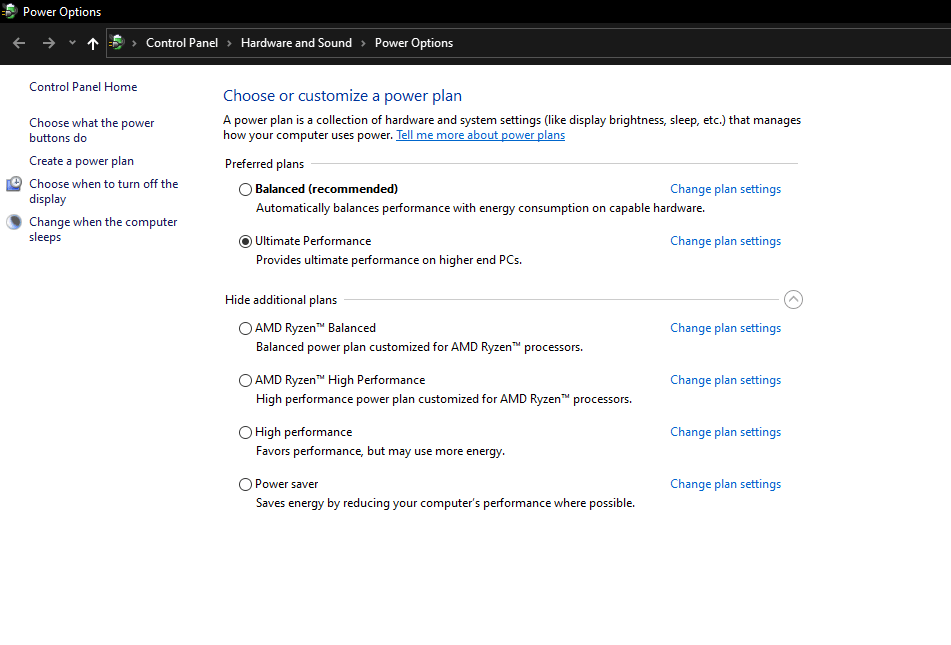Image resolution: width=951 pixels, height=645 pixels.
Task: Collapse the additional plans section chevron
Action: [x=793, y=299]
